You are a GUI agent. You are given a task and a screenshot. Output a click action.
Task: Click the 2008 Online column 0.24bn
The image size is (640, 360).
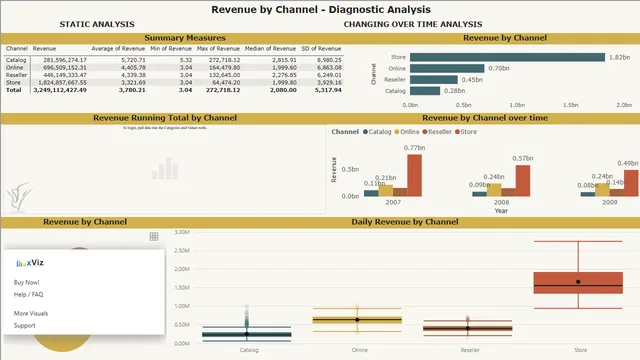tap(494, 190)
